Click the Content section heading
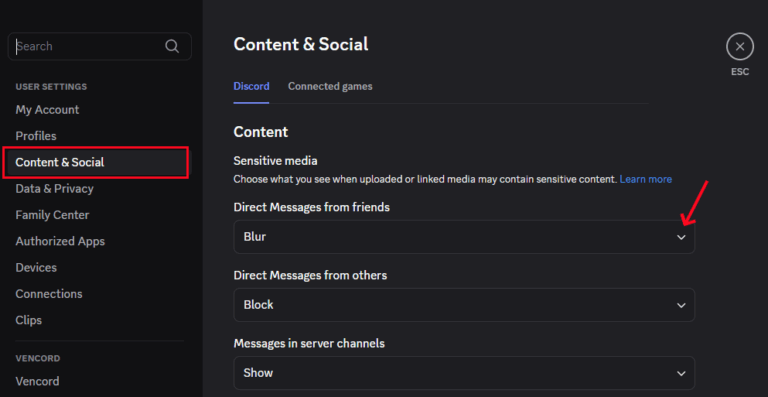 [x=261, y=132]
